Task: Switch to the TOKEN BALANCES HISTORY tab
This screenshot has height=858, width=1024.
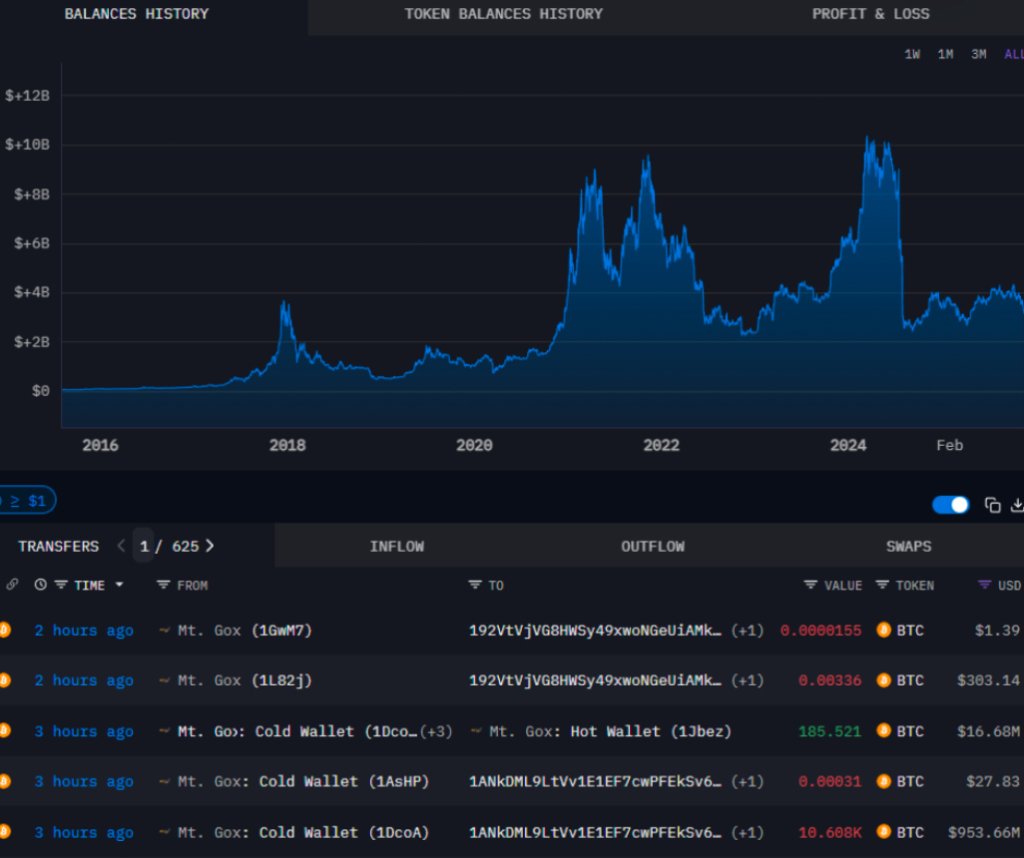Action: tap(503, 14)
